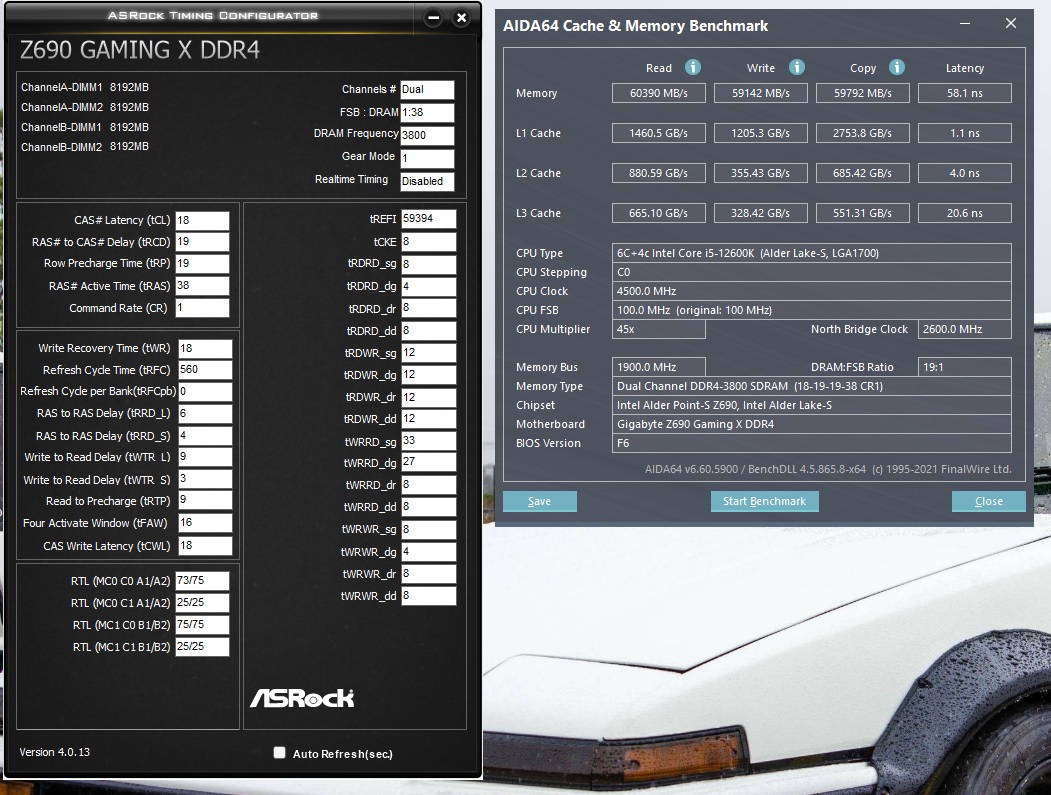Close the ASRock Timing Configurator window
This screenshot has height=795, width=1051.
(x=461, y=18)
